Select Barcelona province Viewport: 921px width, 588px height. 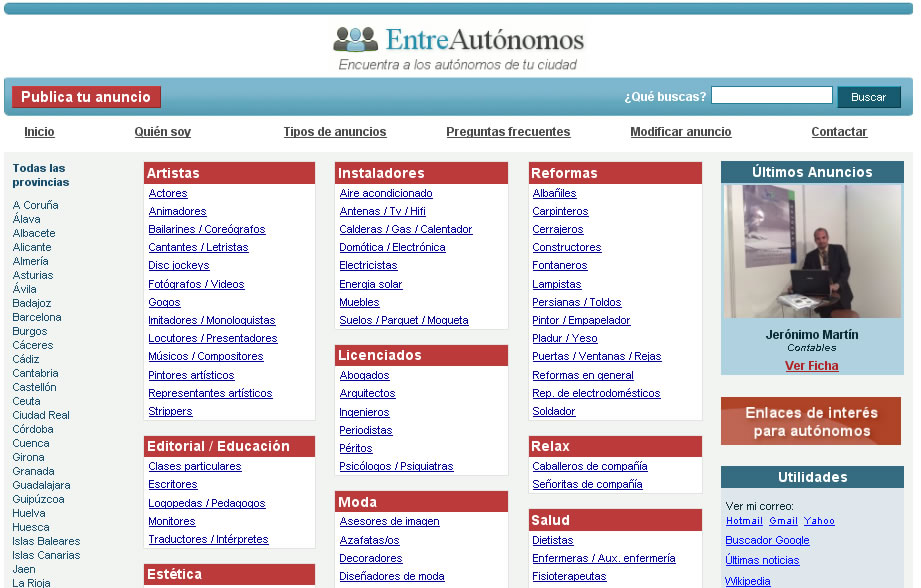click(37, 317)
